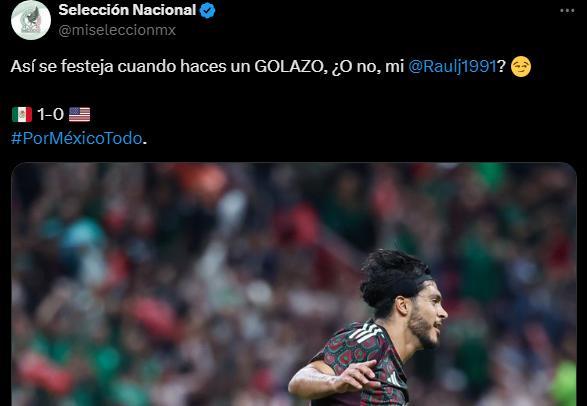The width and height of the screenshot is (587, 406).
Task: Click the United States flag emoji
Action: (80, 115)
